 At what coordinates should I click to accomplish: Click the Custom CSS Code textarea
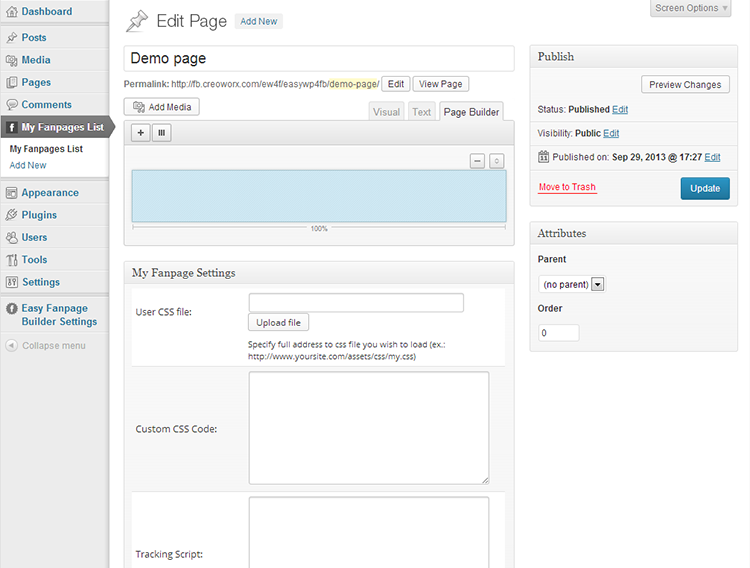coord(369,428)
